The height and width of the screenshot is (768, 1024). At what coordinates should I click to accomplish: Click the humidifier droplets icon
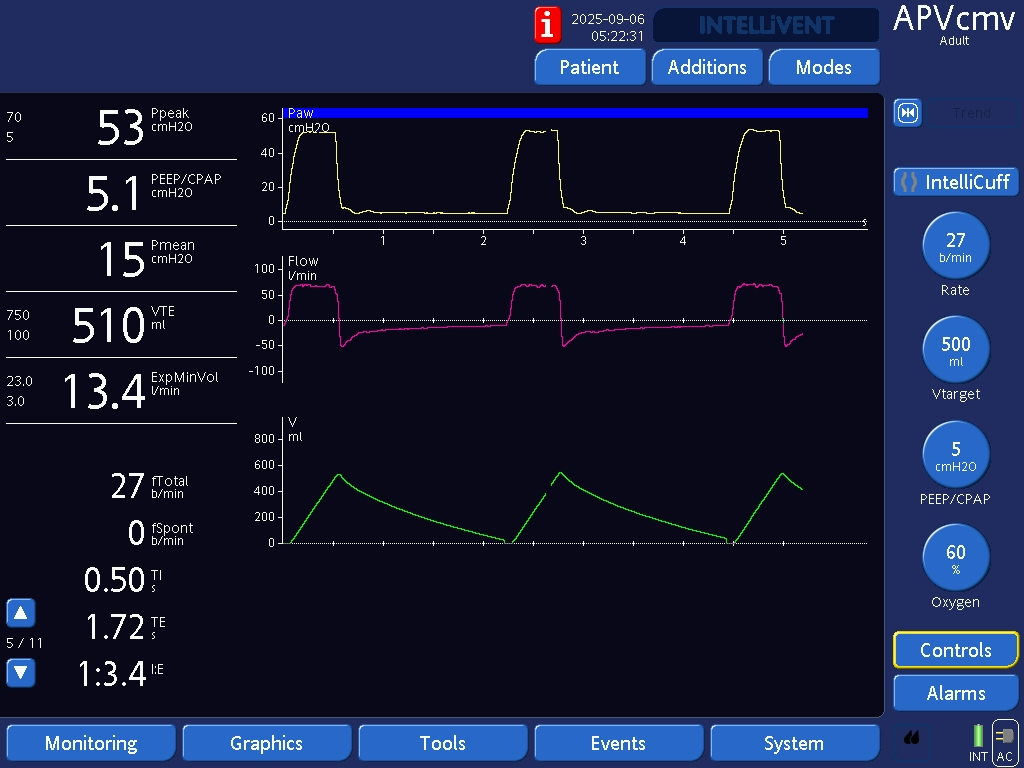911,739
